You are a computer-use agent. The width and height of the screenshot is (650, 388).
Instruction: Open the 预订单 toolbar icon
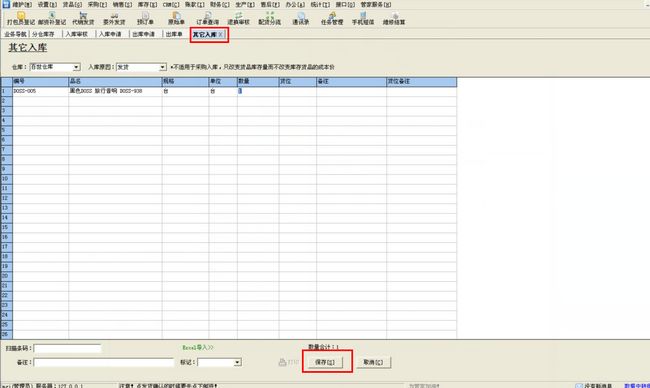coord(145,19)
